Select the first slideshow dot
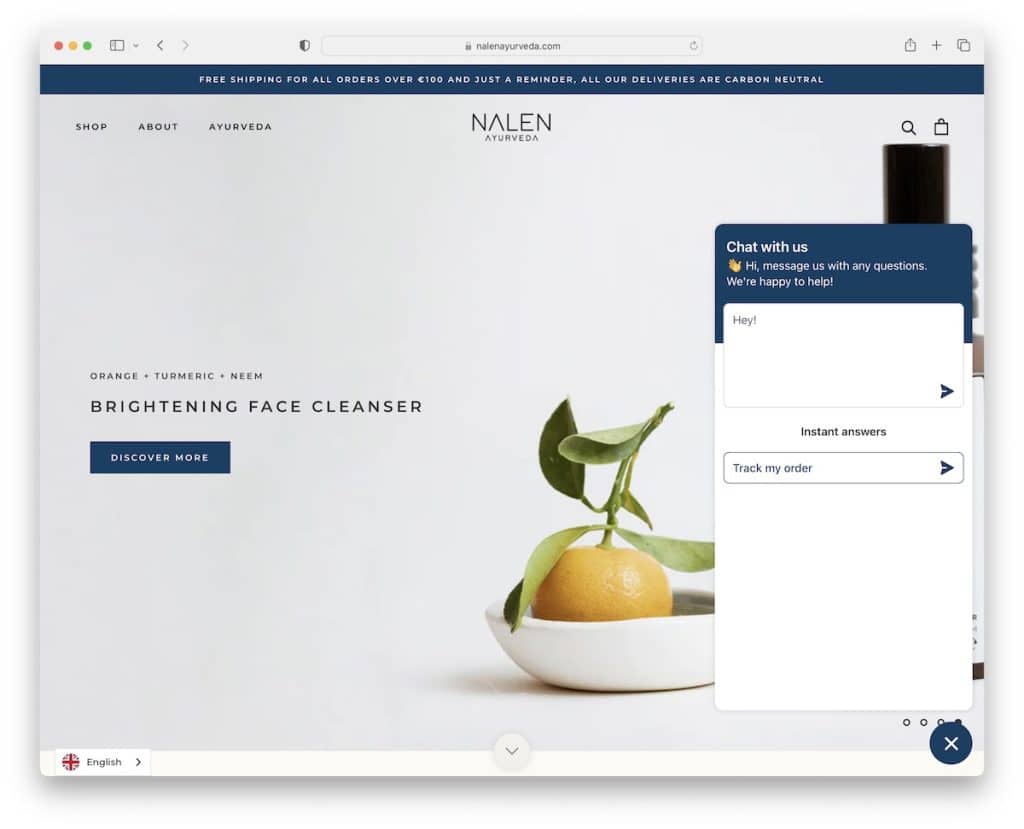This screenshot has width=1024, height=829. 906,723
